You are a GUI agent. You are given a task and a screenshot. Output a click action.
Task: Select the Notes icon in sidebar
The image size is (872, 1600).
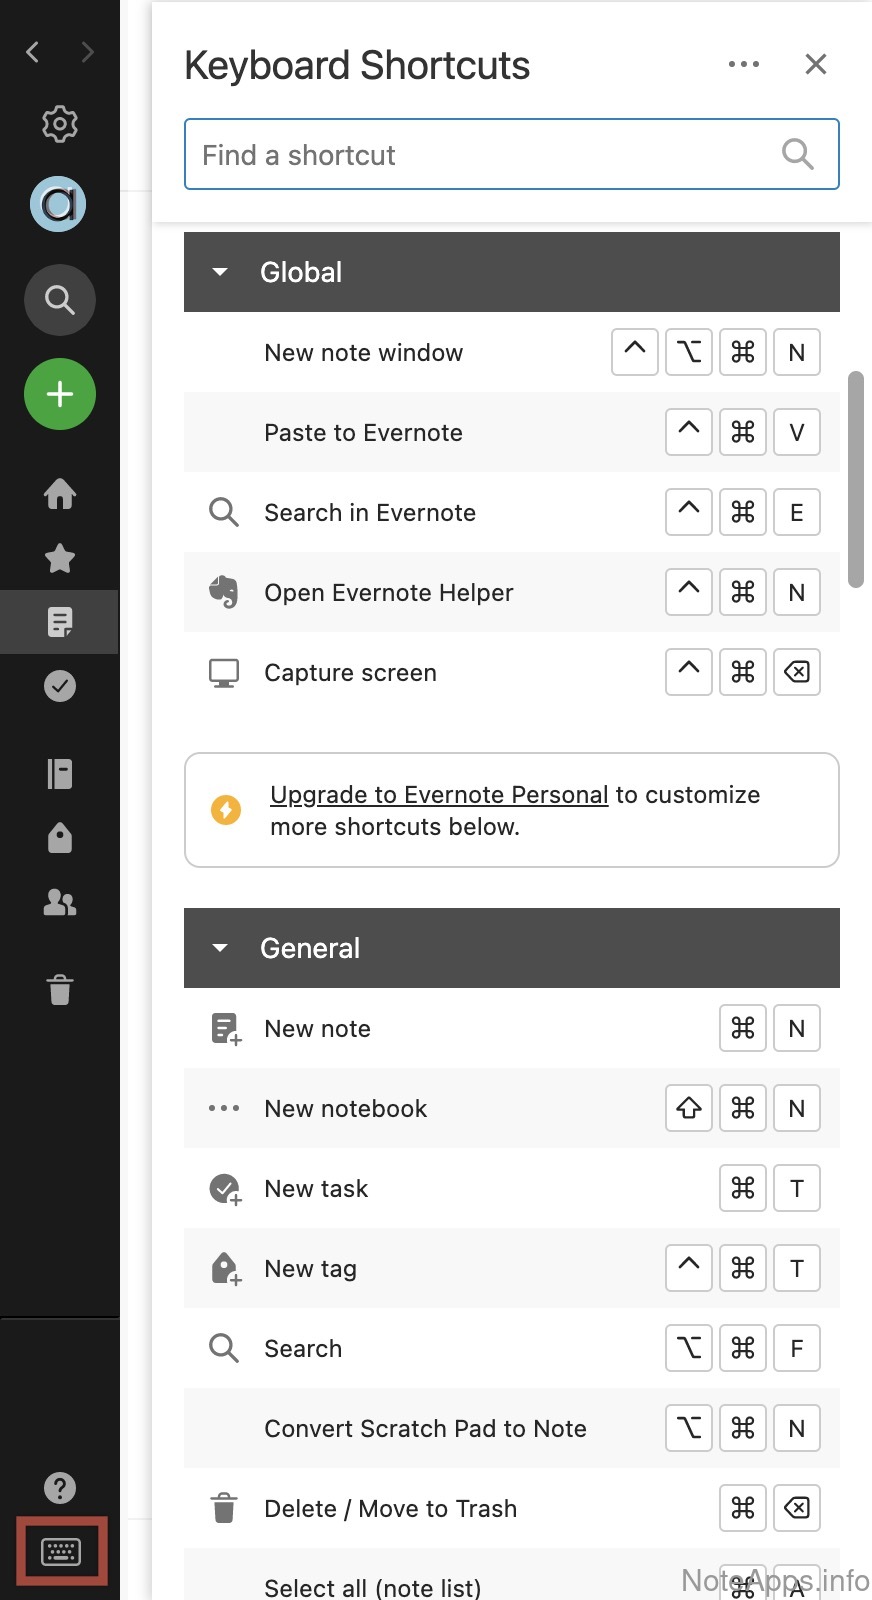click(60, 622)
